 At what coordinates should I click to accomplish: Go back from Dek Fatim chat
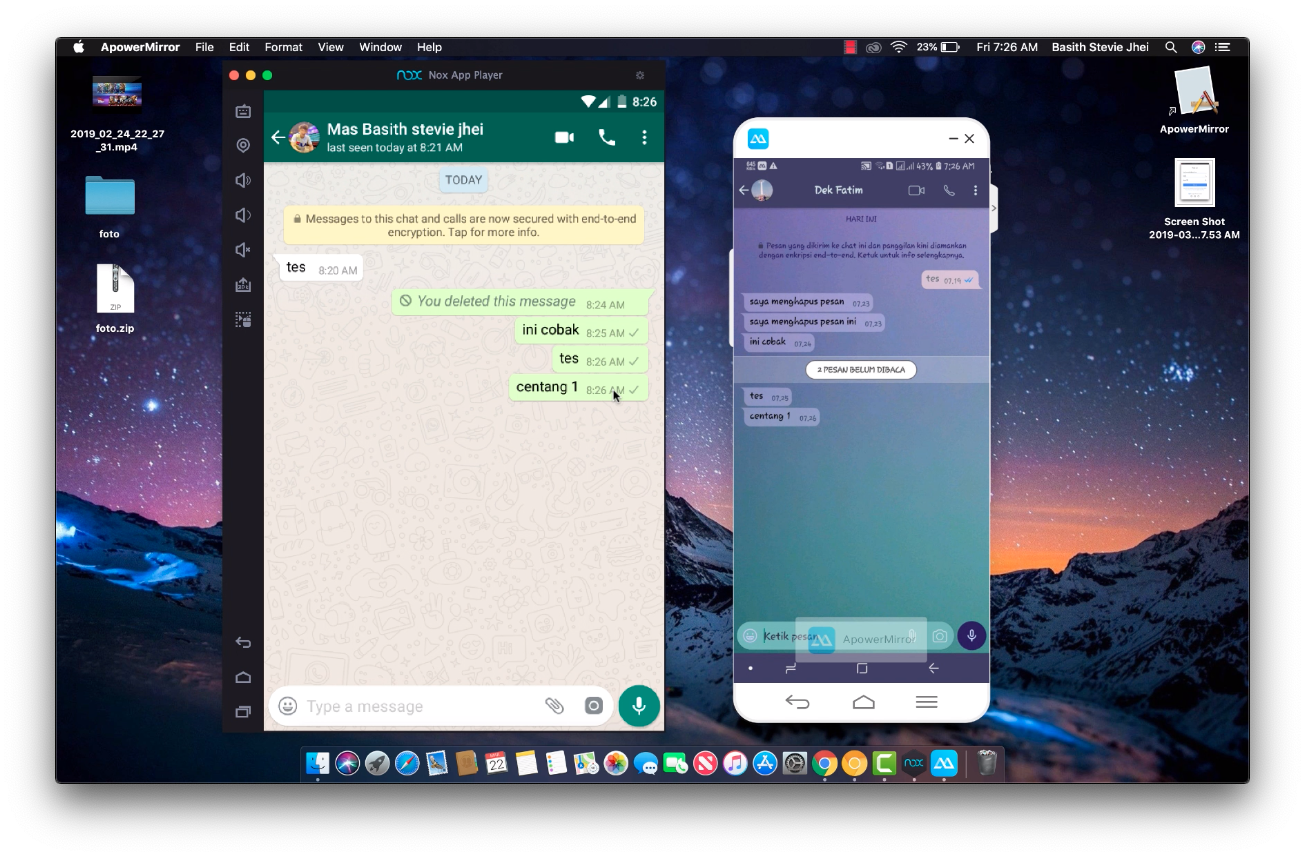point(744,190)
